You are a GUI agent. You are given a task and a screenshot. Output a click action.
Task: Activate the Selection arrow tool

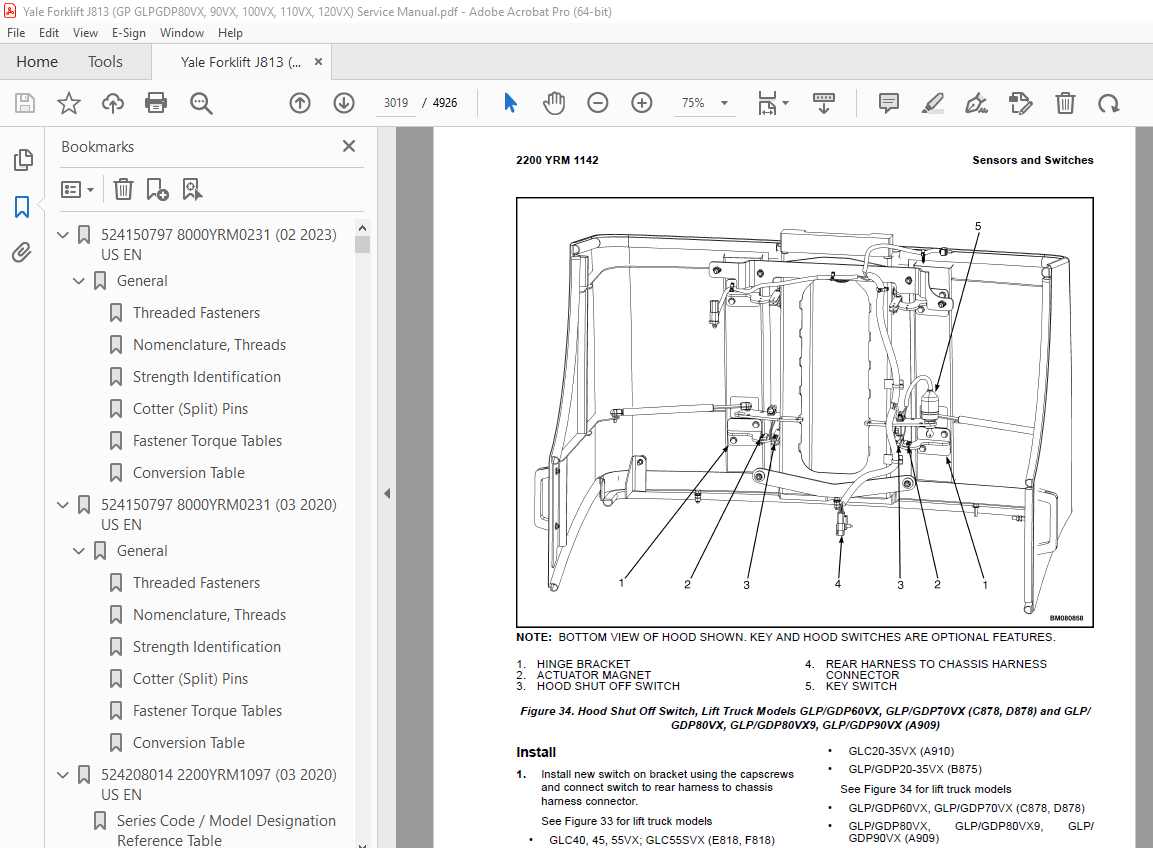[510, 103]
